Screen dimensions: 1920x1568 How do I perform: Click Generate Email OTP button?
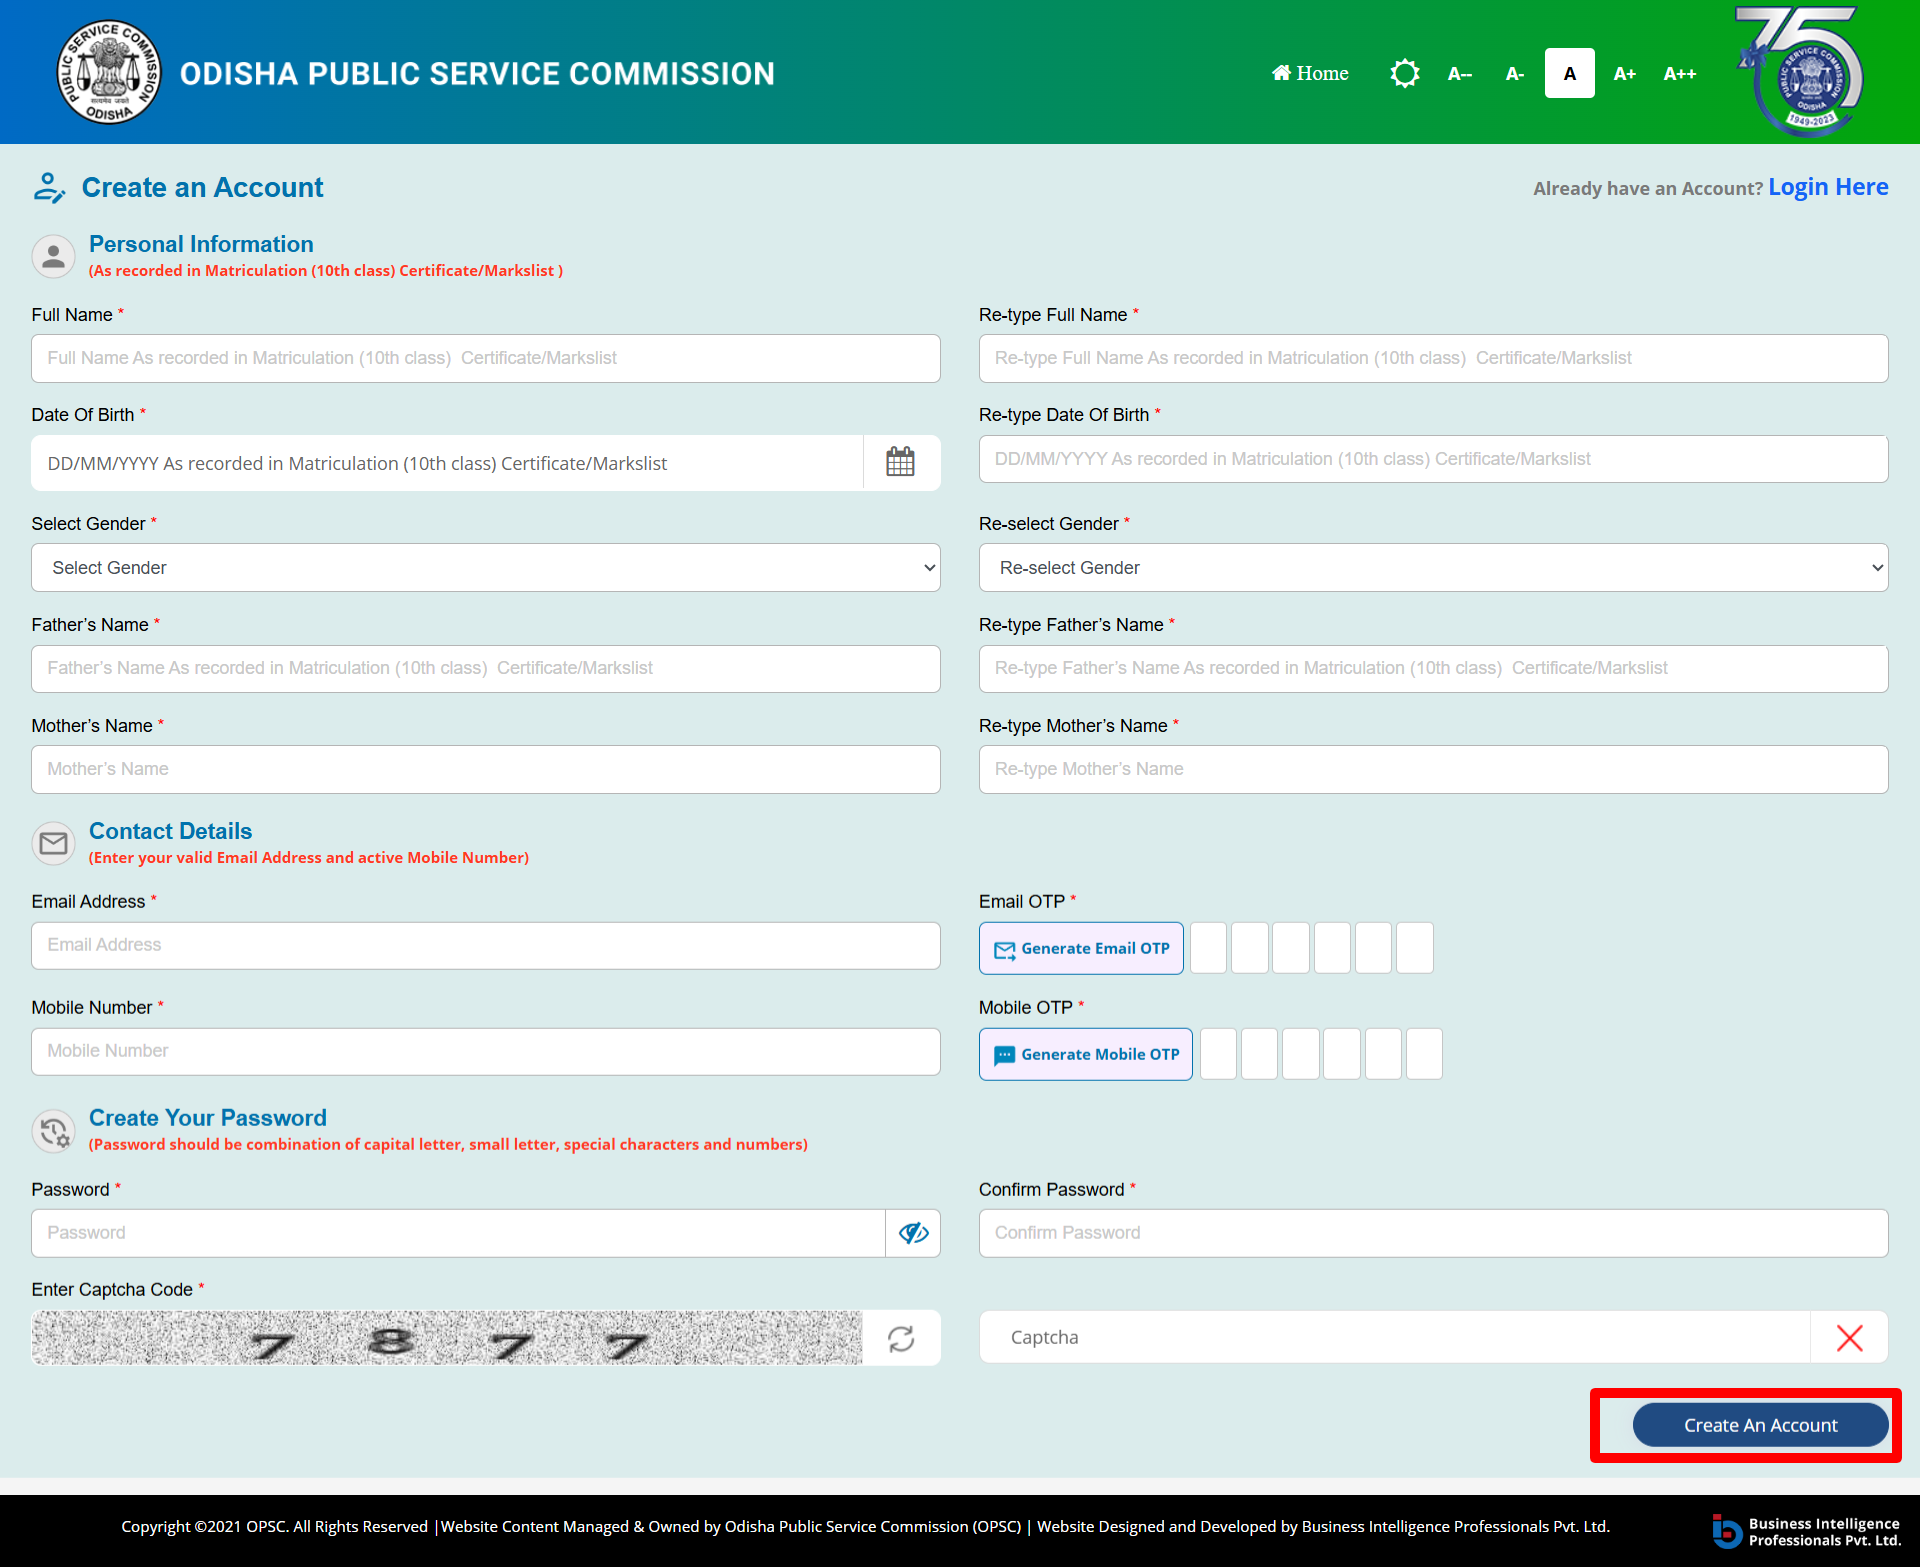click(x=1081, y=948)
